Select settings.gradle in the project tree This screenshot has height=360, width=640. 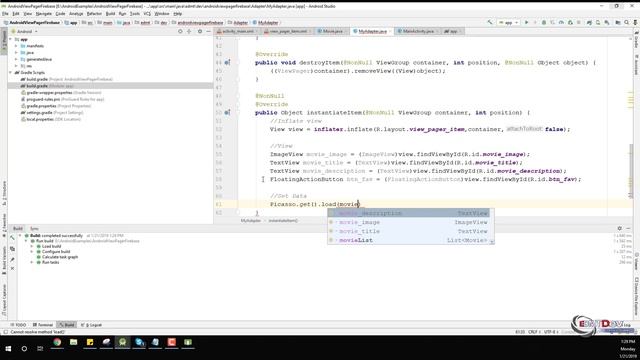point(52,113)
